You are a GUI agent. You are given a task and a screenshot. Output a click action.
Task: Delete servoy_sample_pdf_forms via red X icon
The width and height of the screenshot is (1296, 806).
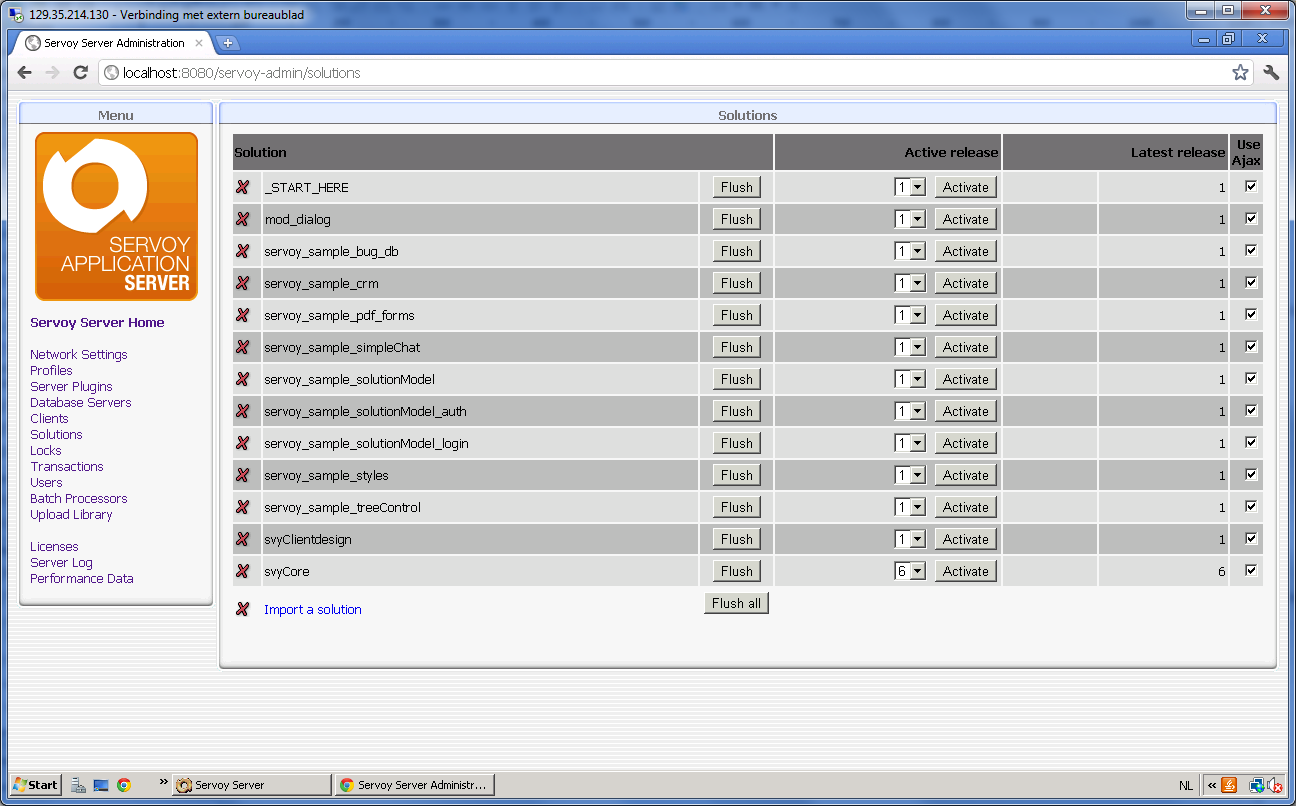242,315
